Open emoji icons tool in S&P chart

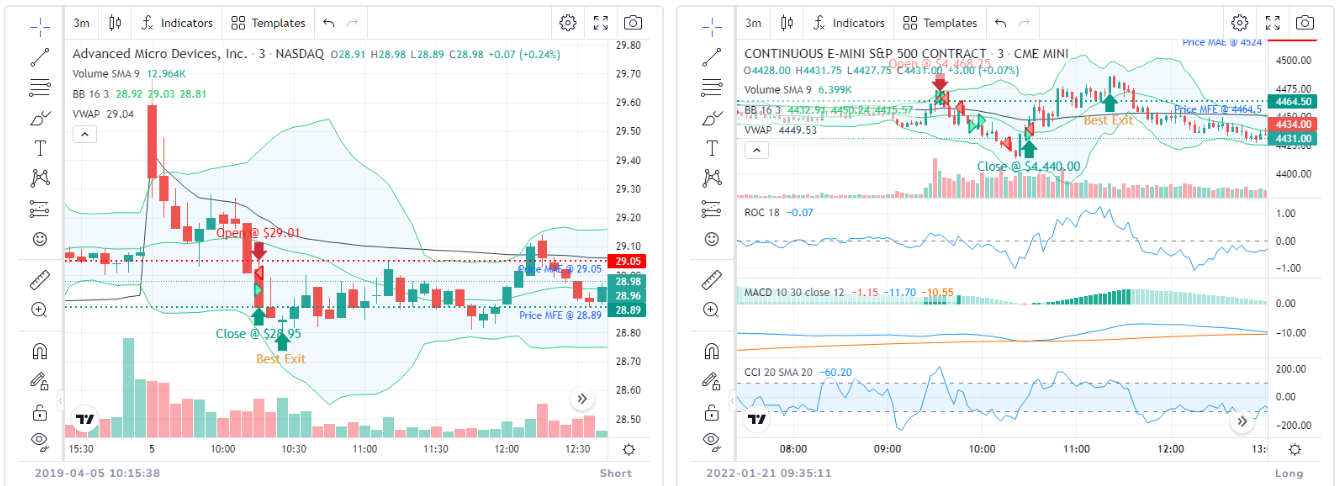click(x=712, y=239)
